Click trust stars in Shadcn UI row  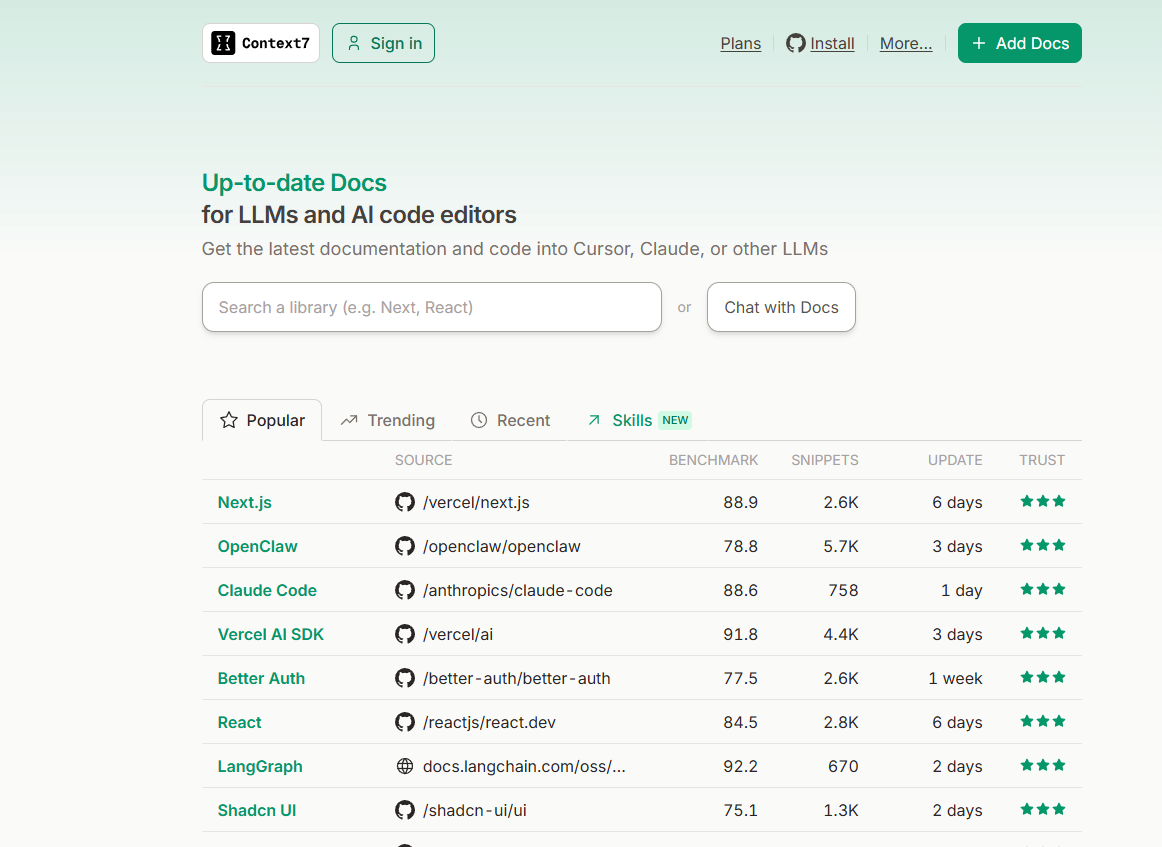pyautogui.click(x=1043, y=809)
